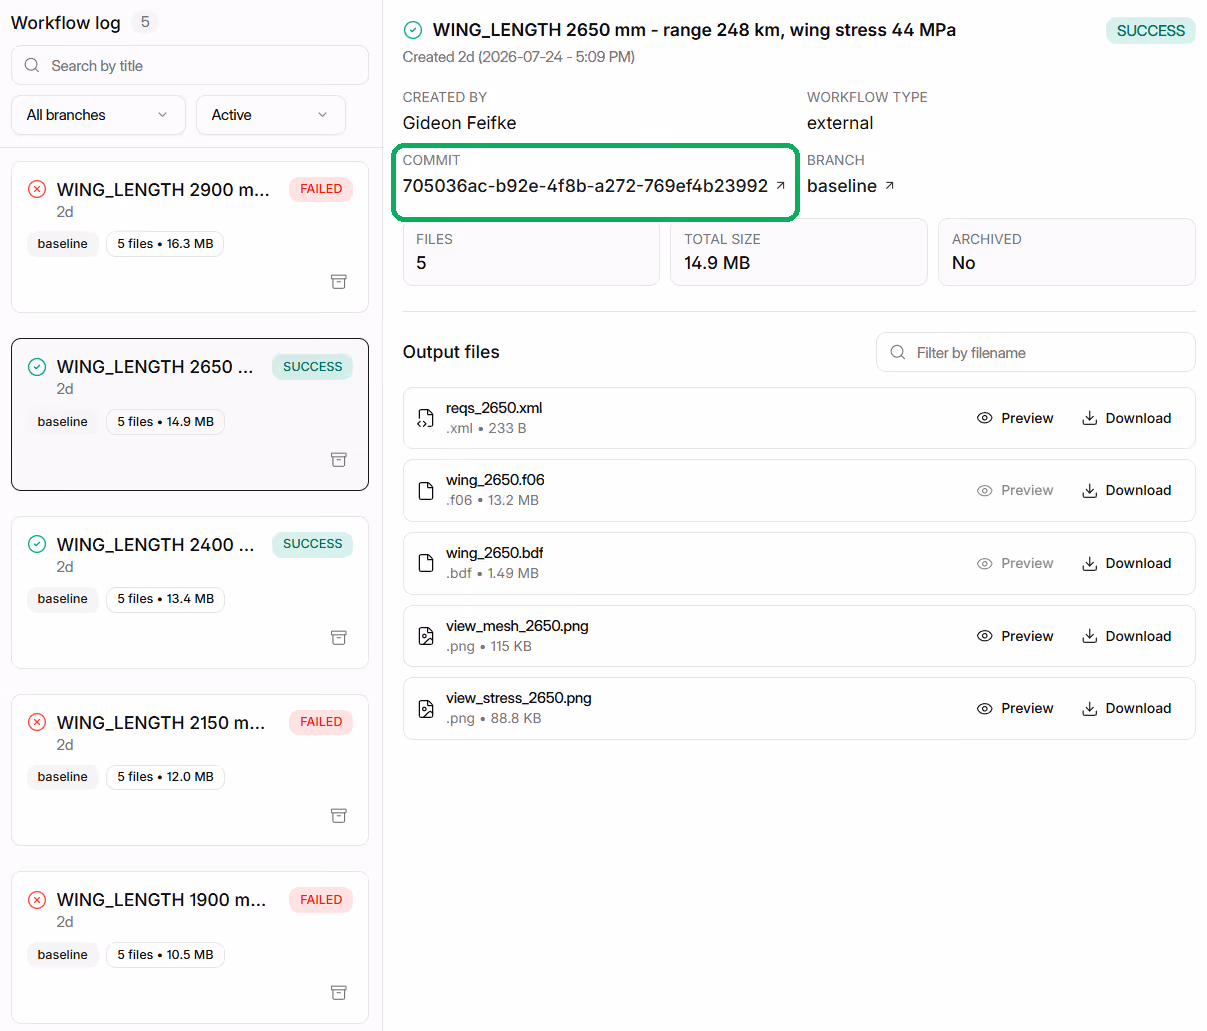This screenshot has width=1207, height=1031.
Task: Click '5 files • 10.5 MB' tag
Action: 165,954
